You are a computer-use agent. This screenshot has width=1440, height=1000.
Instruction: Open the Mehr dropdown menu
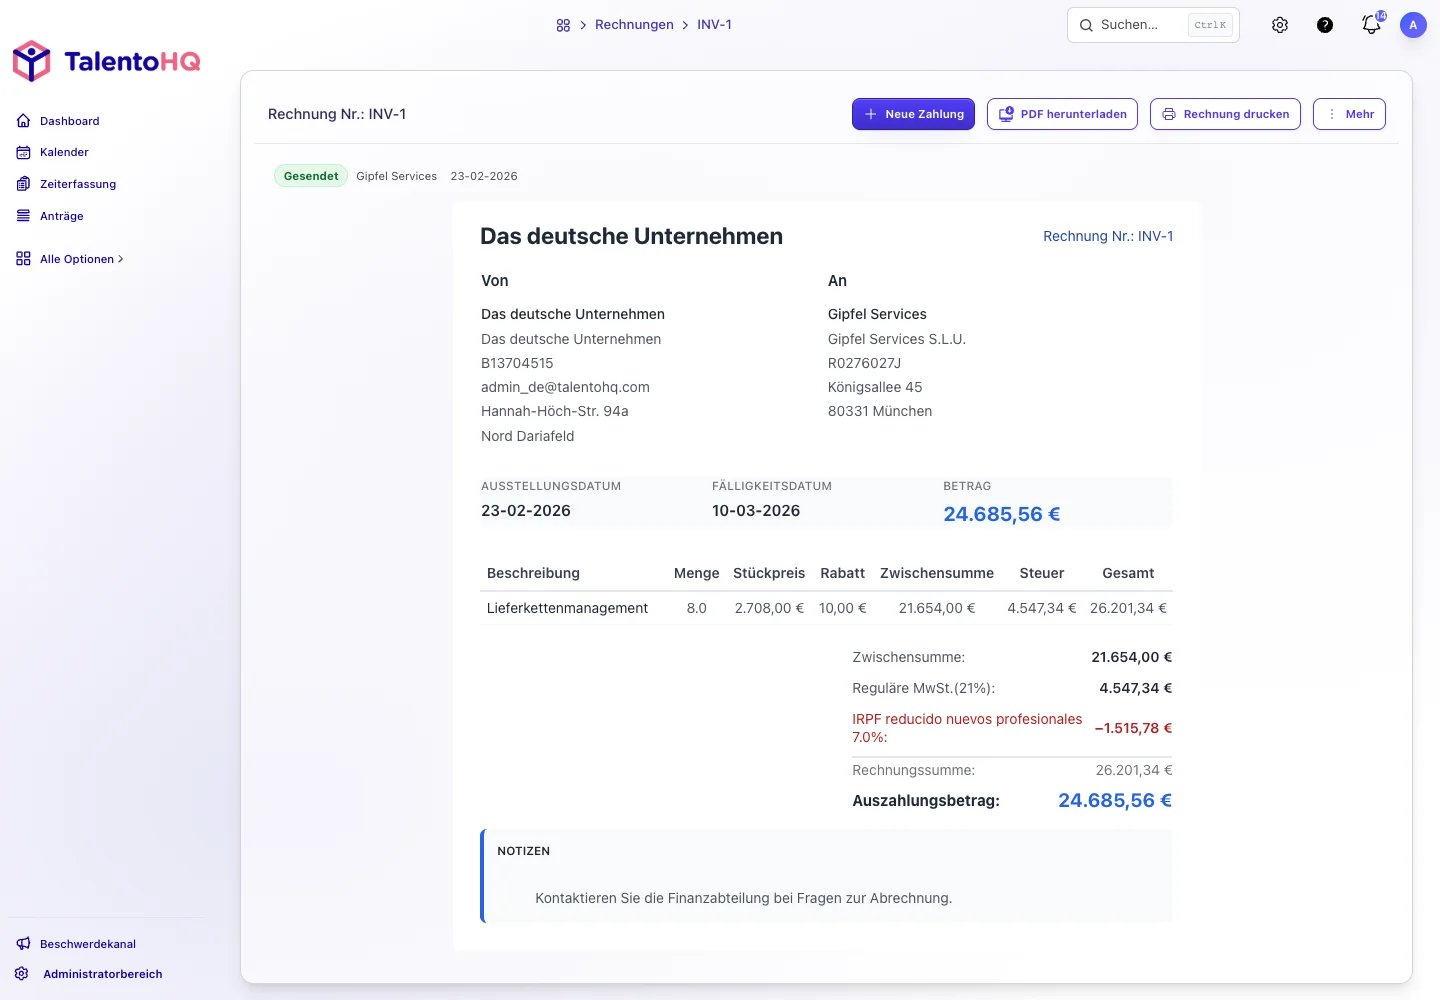point(1349,114)
